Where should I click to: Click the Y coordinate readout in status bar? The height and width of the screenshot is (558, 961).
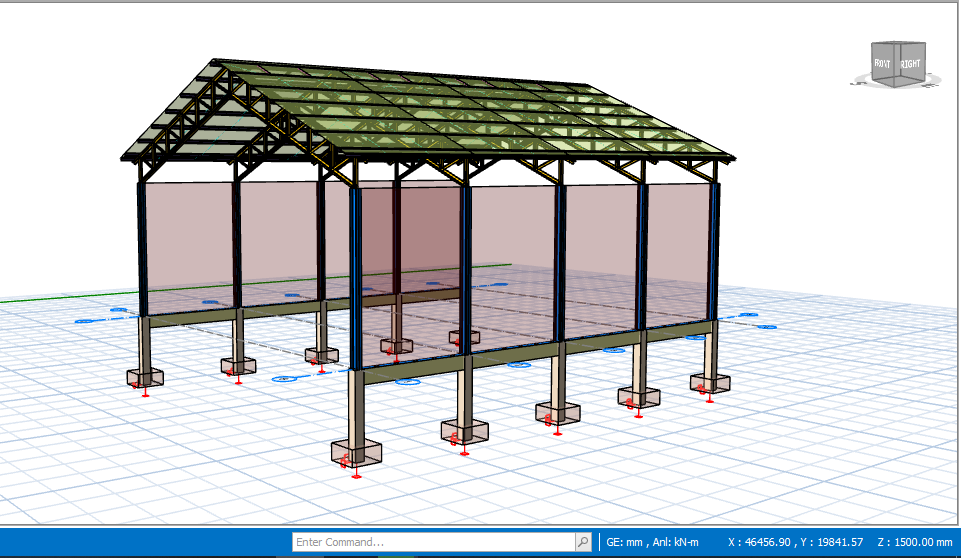[x=835, y=542]
